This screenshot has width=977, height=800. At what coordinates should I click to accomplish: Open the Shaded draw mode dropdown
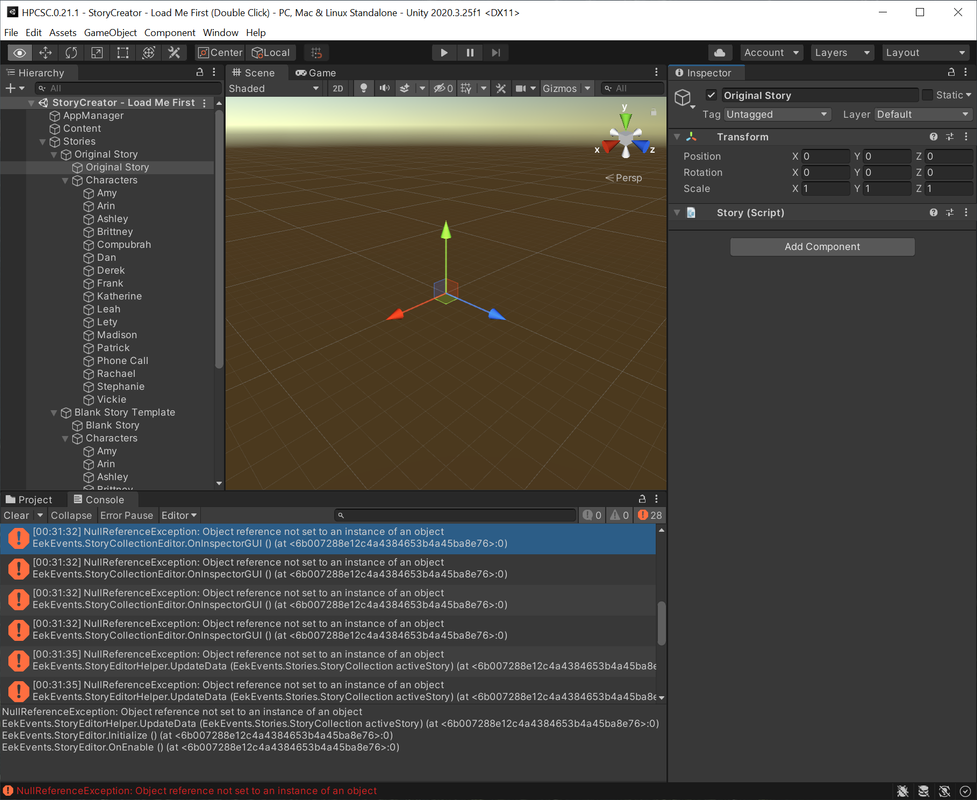pyautogui.click(x=274, y=88)
